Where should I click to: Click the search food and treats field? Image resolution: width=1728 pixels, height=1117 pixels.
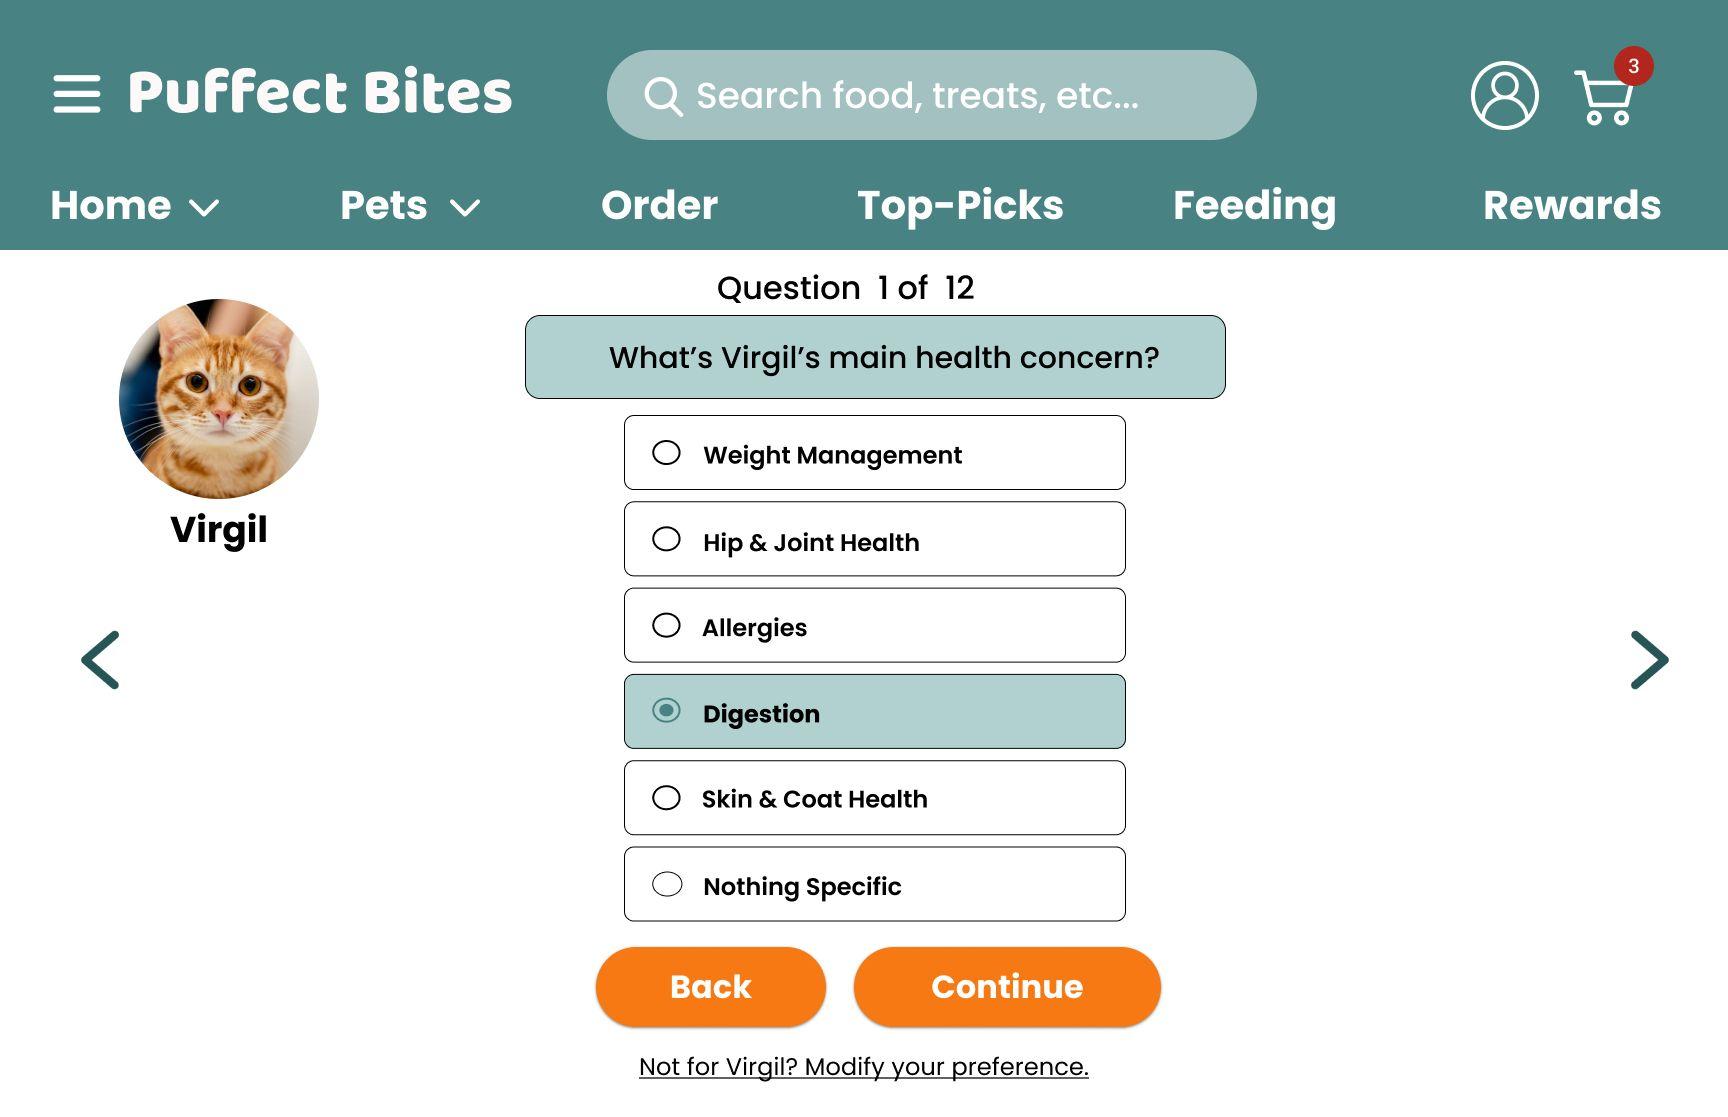(931, 95)
